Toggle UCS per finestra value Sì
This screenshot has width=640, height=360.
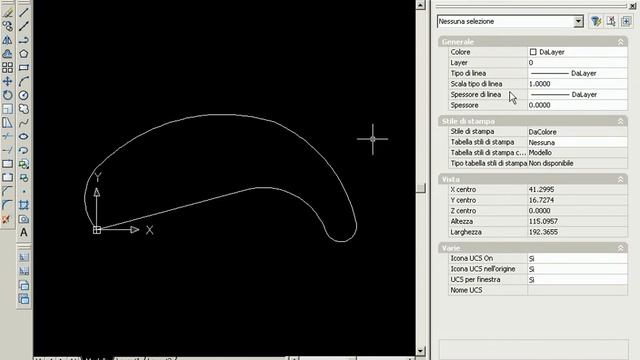[578, 280]
